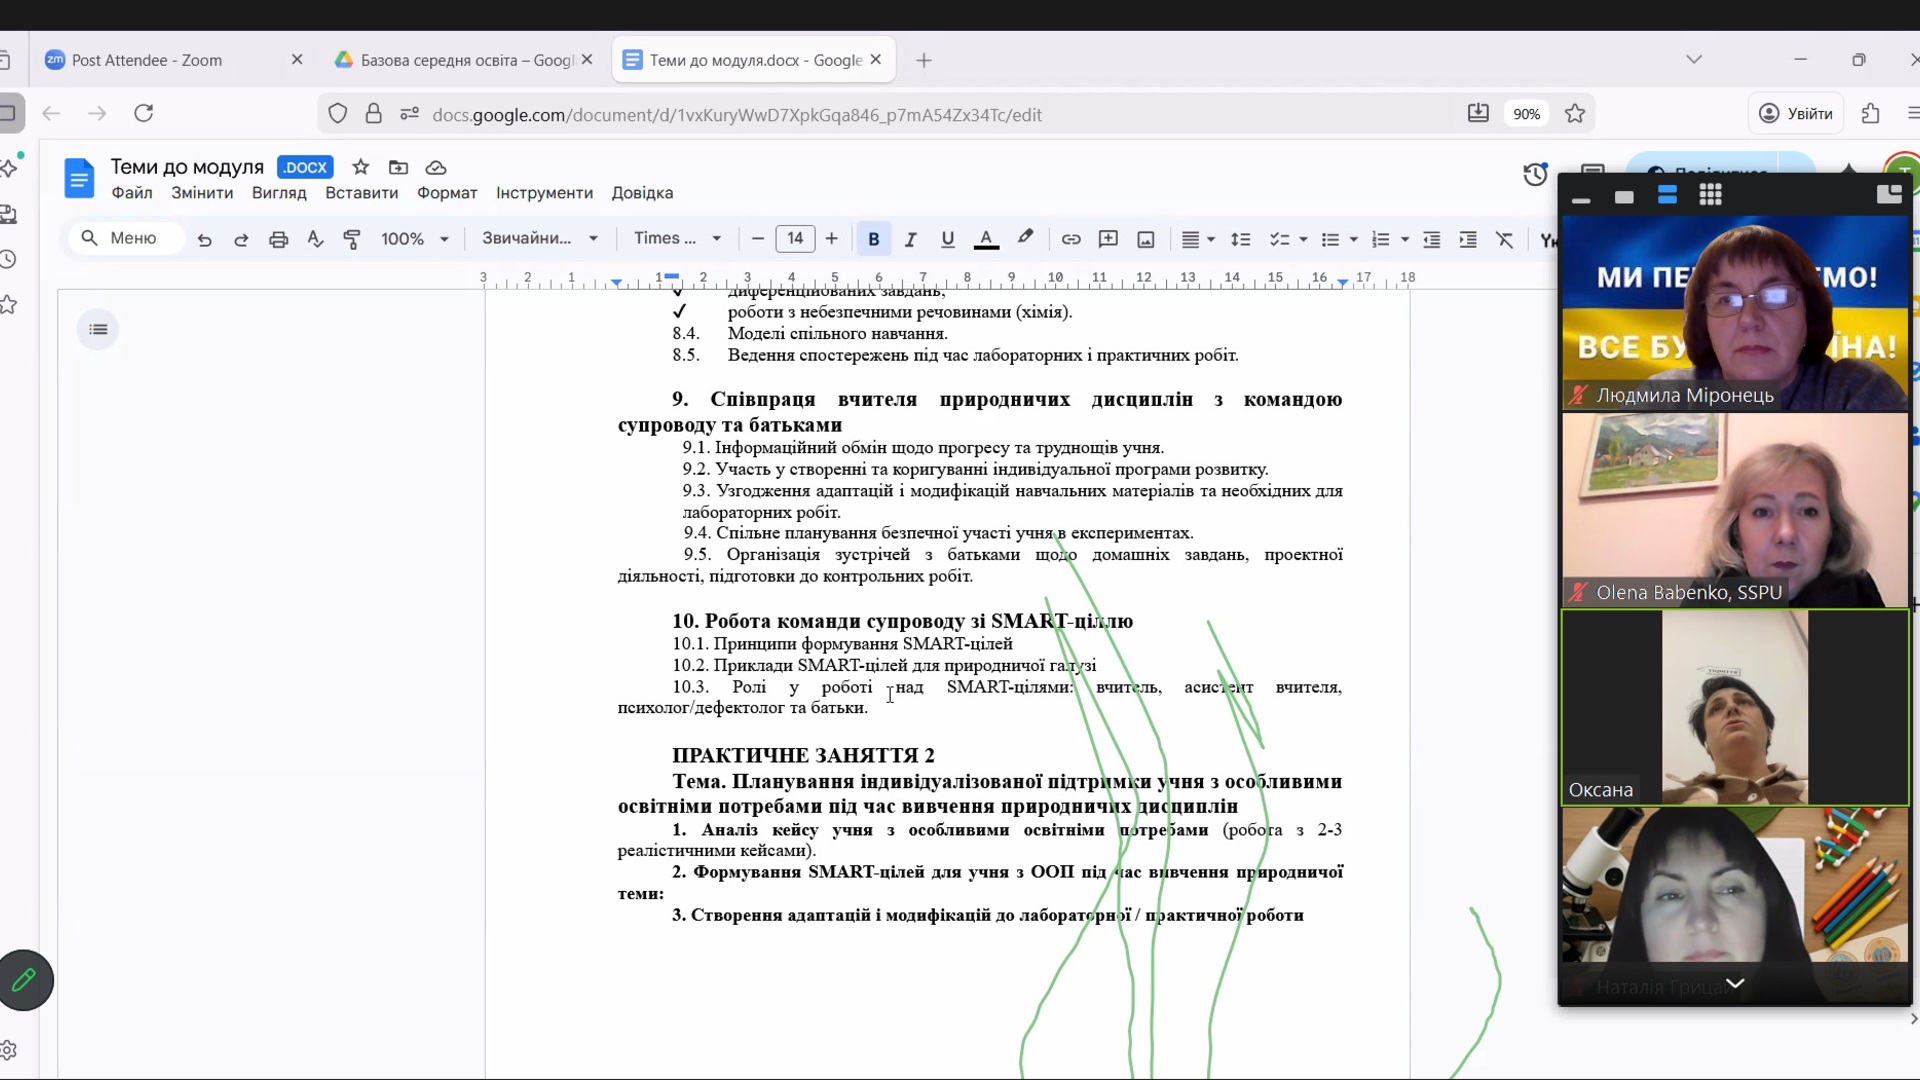Toggle underline formatting button
This screenshot has width=1920, height=1080.
[x=947, y=239]
